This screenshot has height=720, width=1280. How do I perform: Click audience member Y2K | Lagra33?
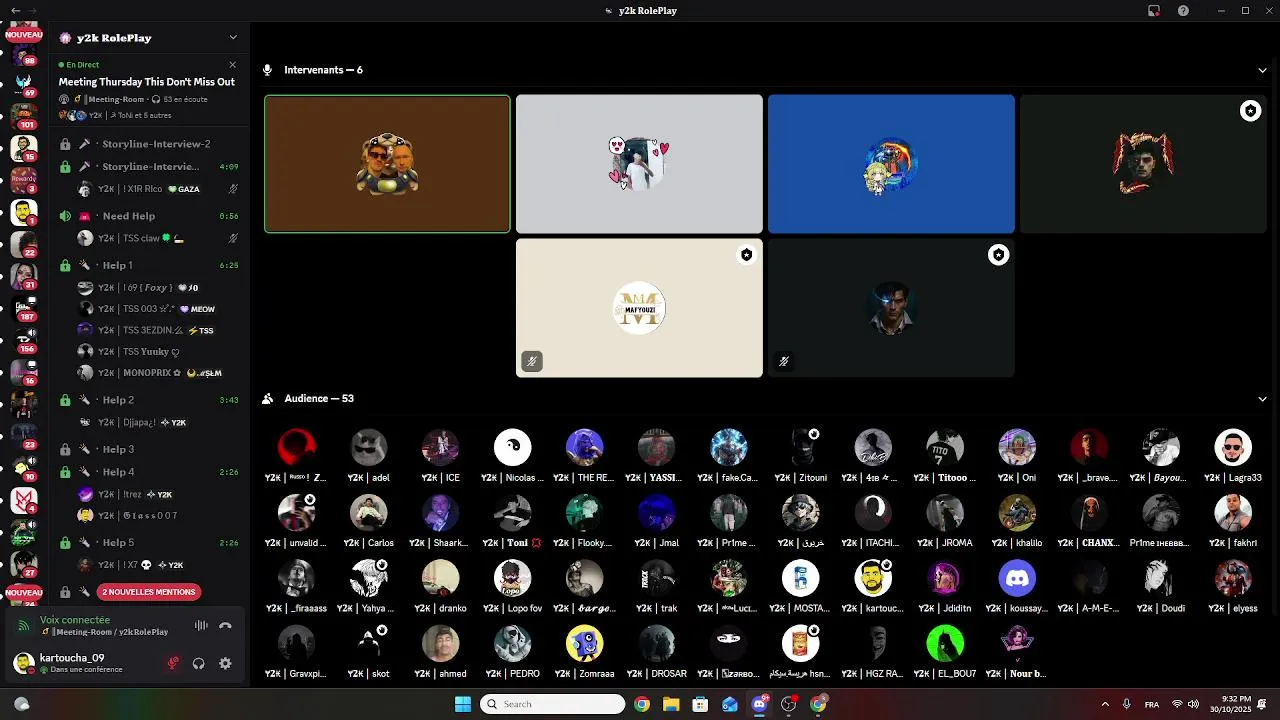[1233, 457]
